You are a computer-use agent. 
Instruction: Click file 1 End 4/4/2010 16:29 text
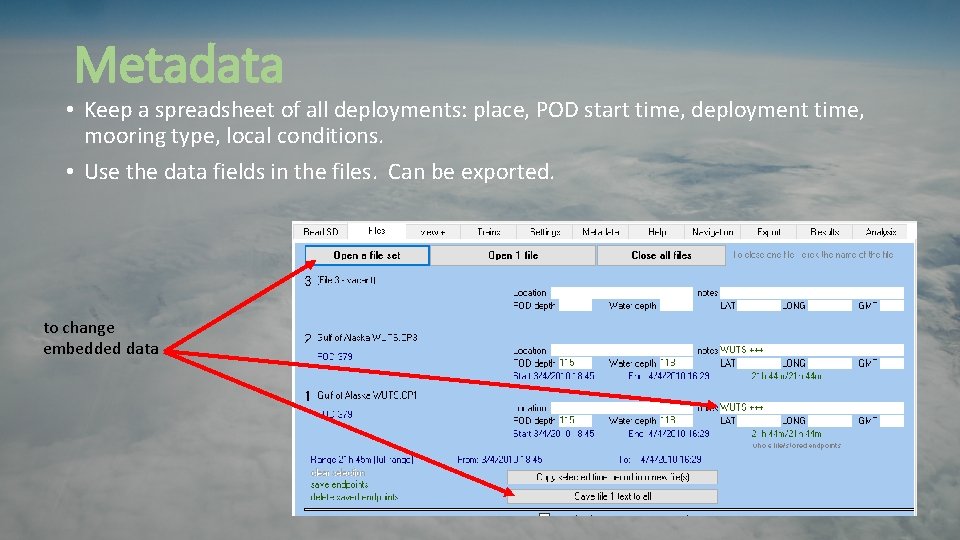click(669, 433)
